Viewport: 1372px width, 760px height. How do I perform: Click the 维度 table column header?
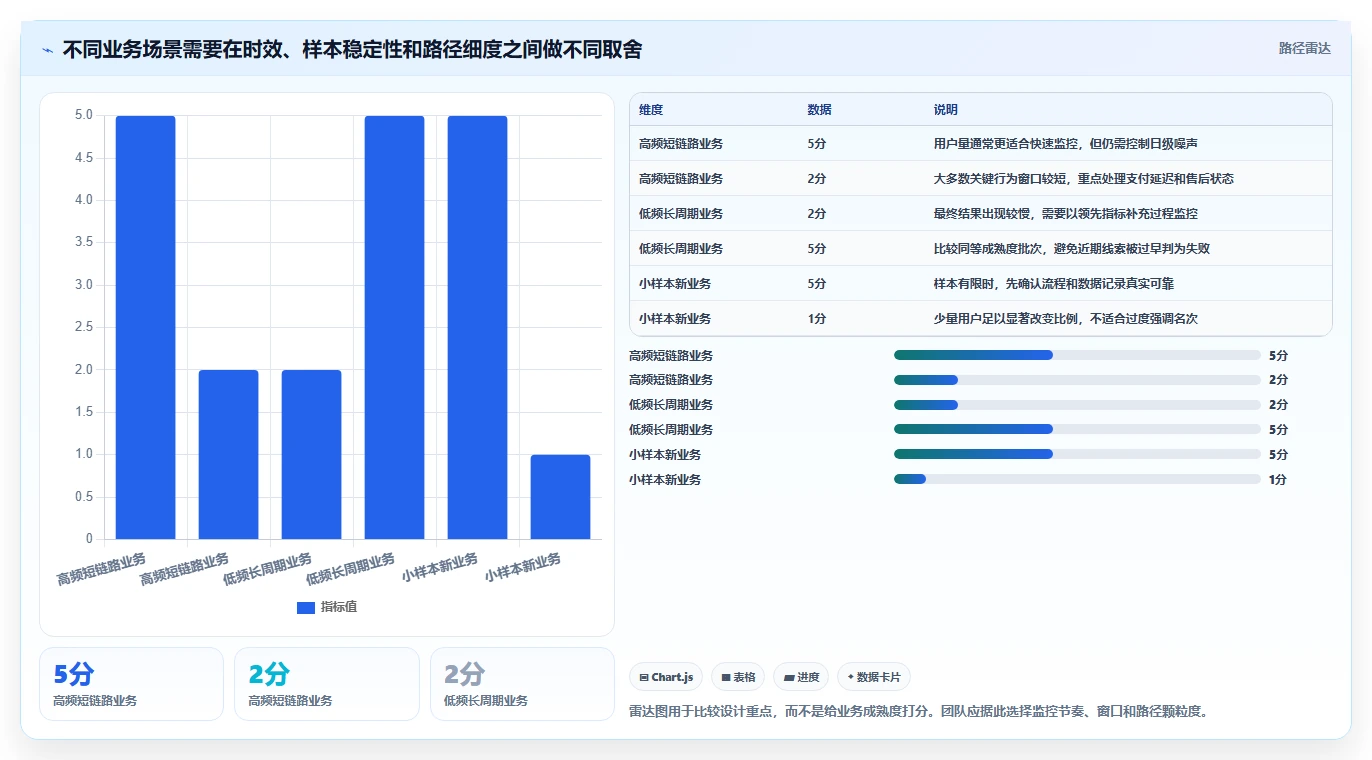tap(651, 110)
